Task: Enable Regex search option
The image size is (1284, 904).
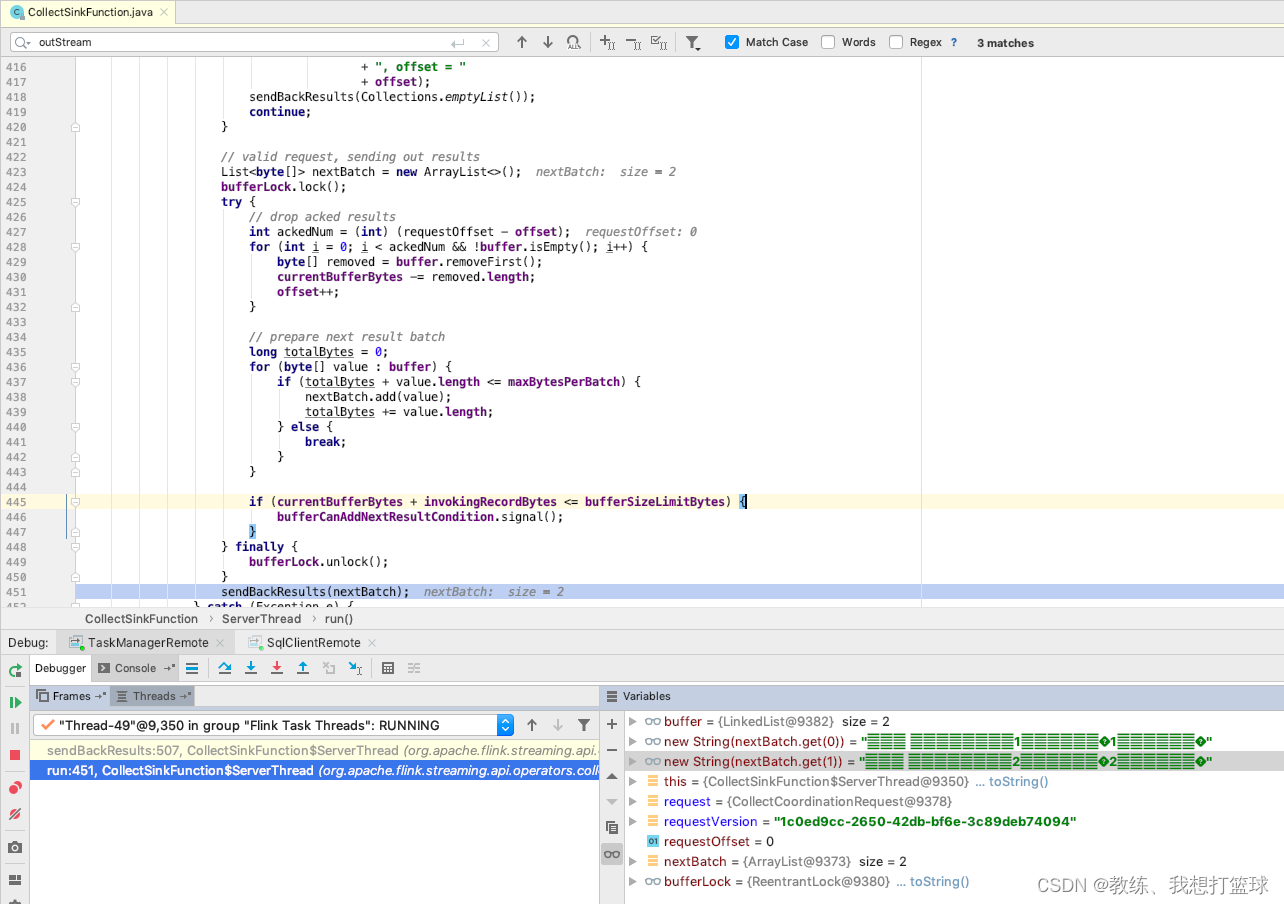Action: (x=896, y=42)
